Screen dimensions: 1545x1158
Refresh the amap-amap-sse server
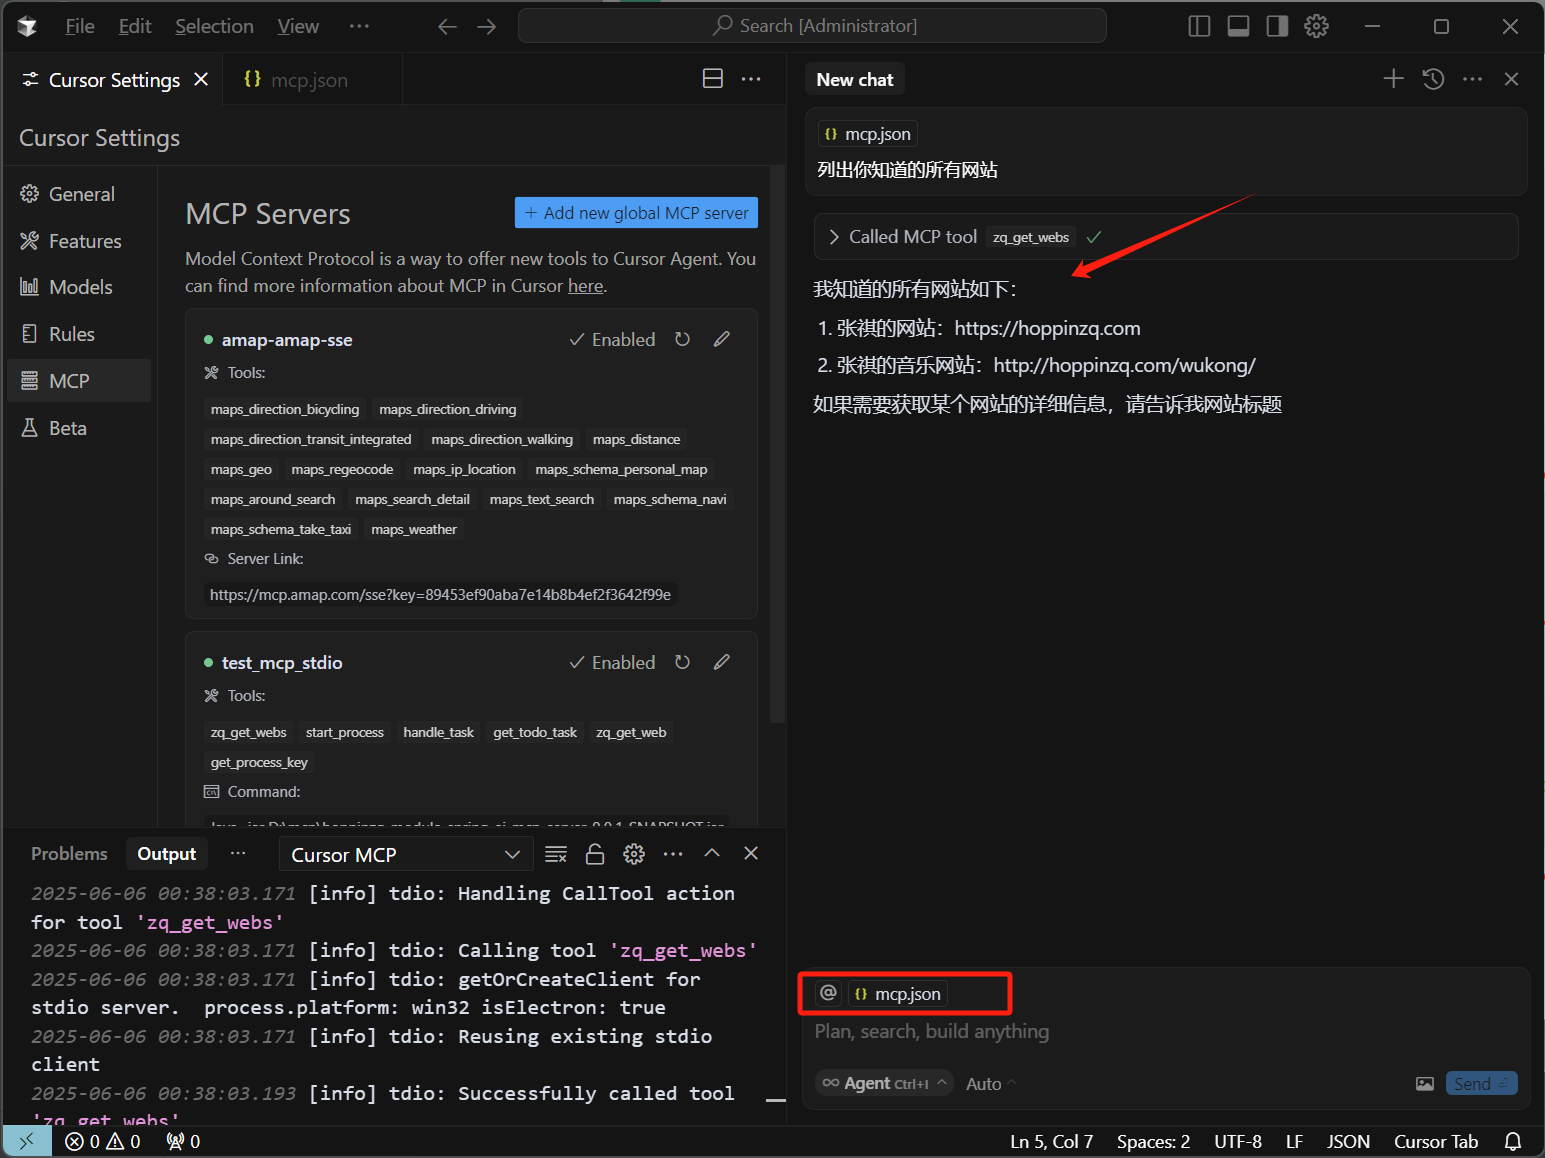[682, 339]
